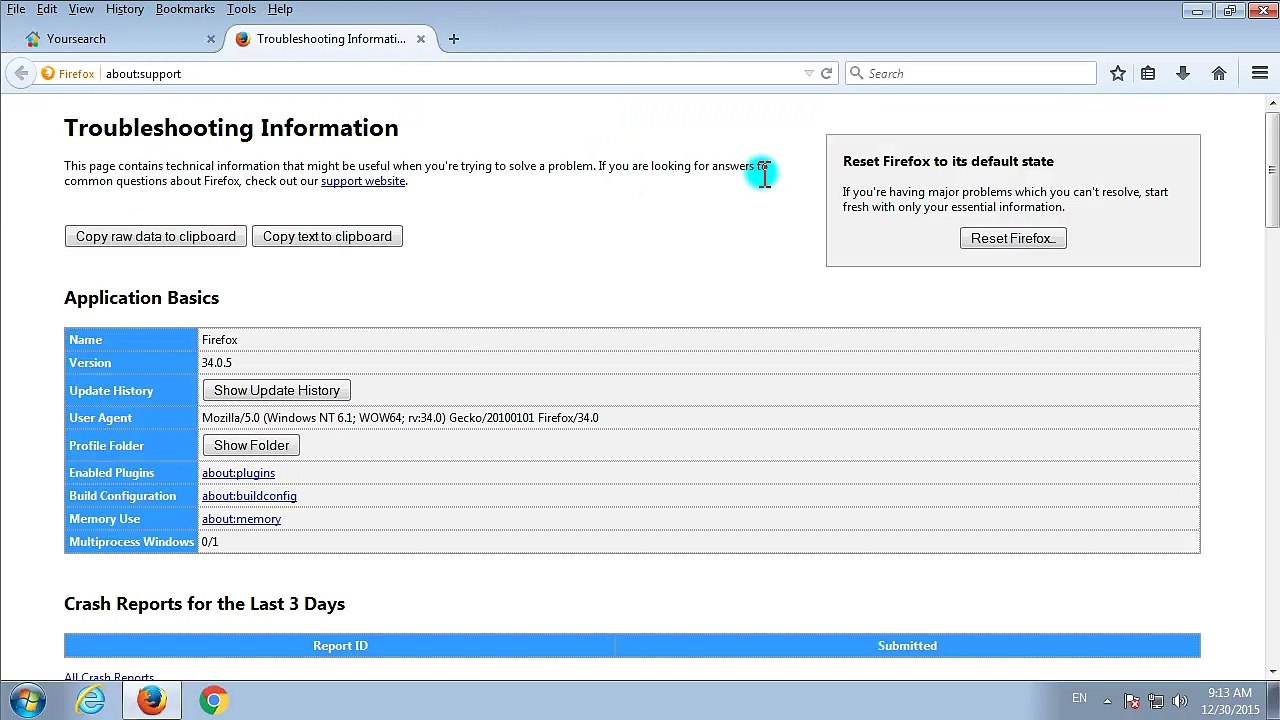Click the search magnifier icon
Screen dimensions: 1280x720
[x=856, y=73]
